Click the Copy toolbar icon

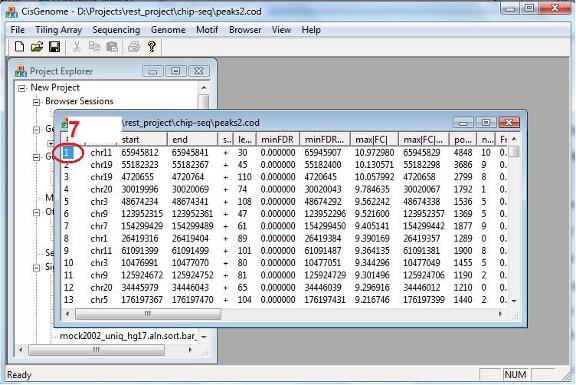pos(94,47)
